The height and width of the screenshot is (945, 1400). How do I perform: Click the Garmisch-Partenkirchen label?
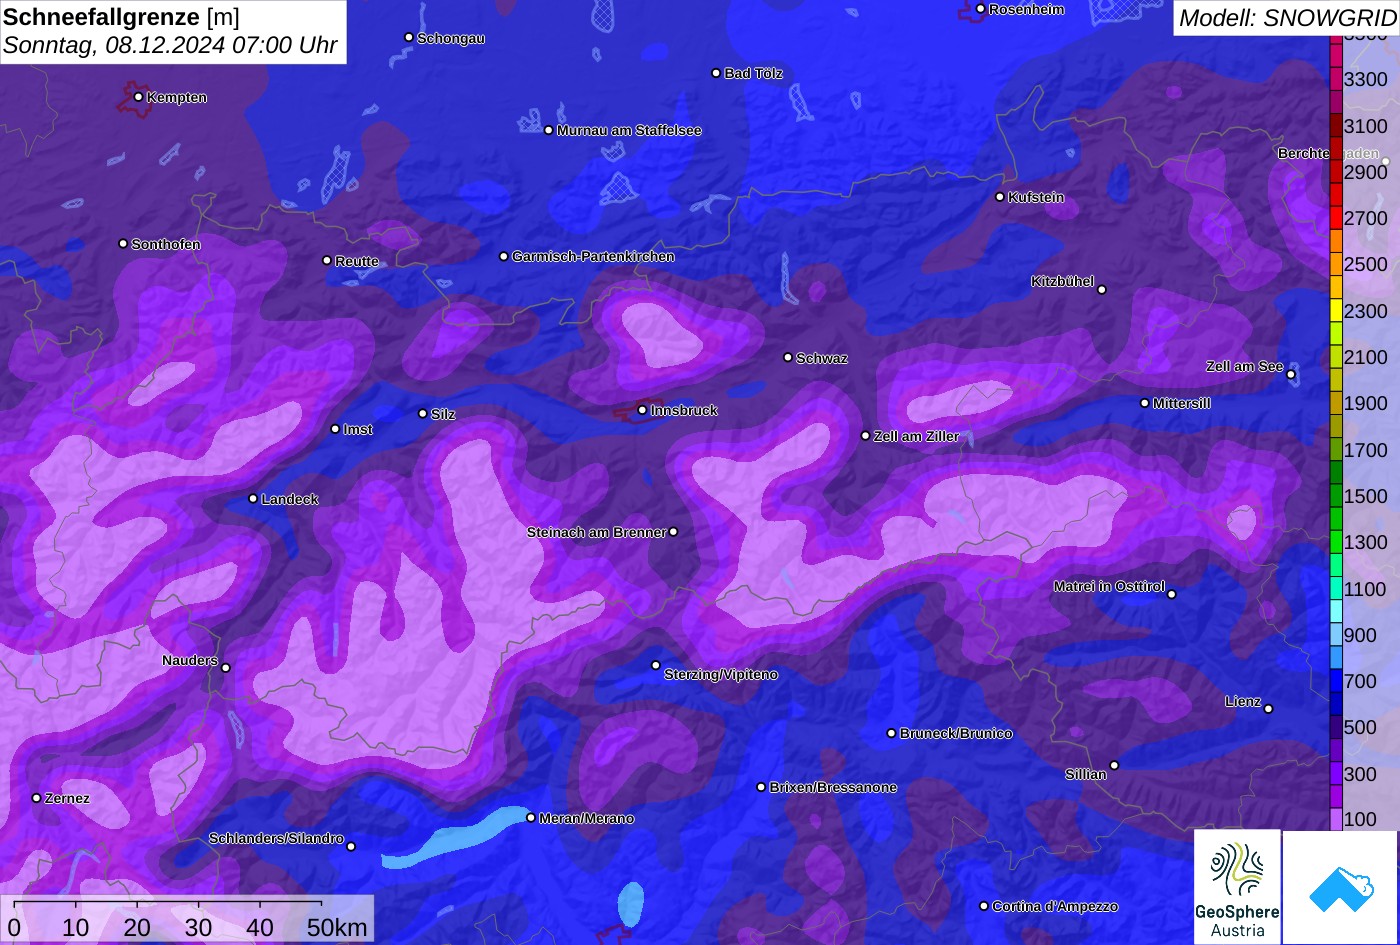point(593,257)
